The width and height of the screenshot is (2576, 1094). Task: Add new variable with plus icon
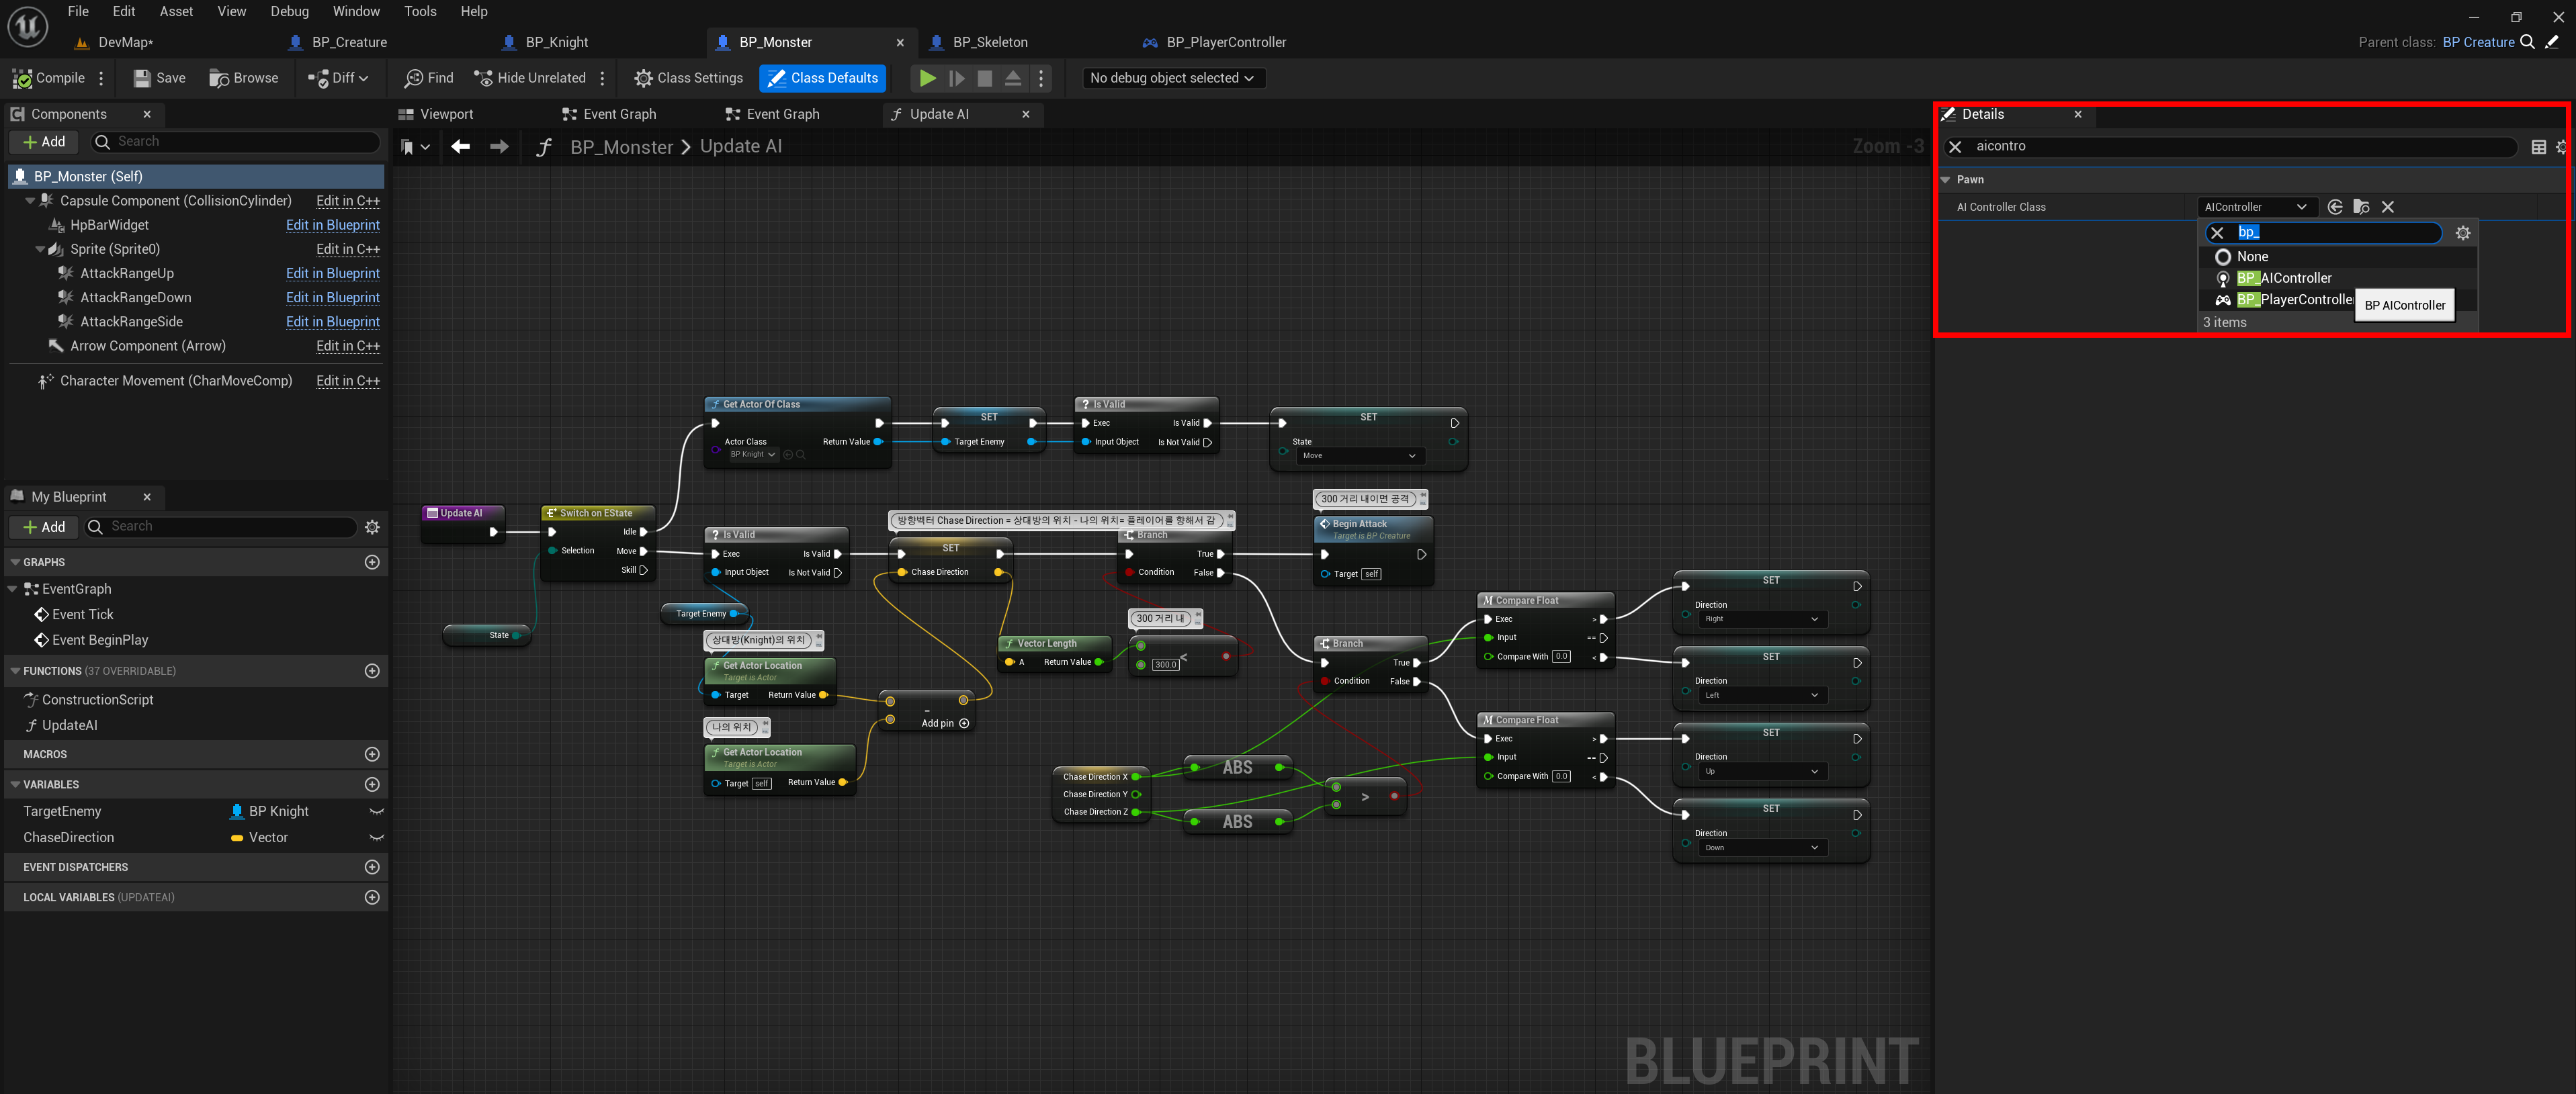[372, 784]
